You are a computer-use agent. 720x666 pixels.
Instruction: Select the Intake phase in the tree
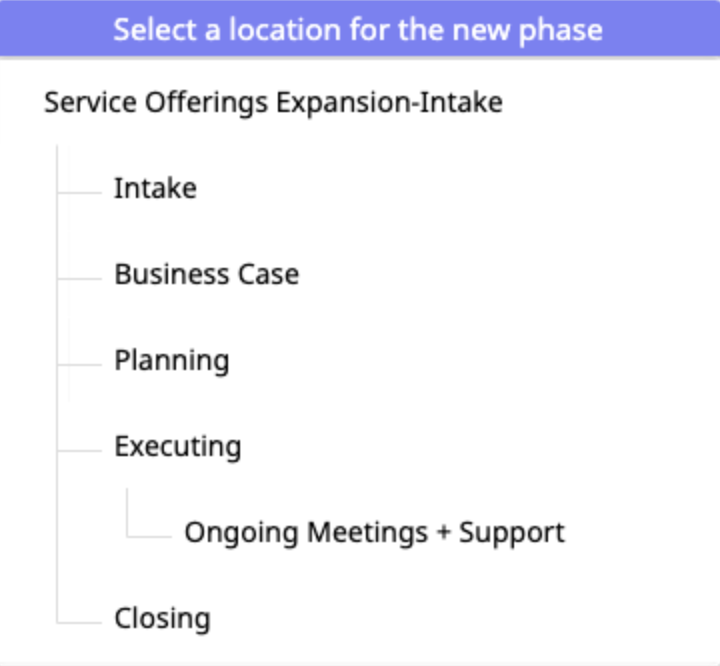(155, 188)
